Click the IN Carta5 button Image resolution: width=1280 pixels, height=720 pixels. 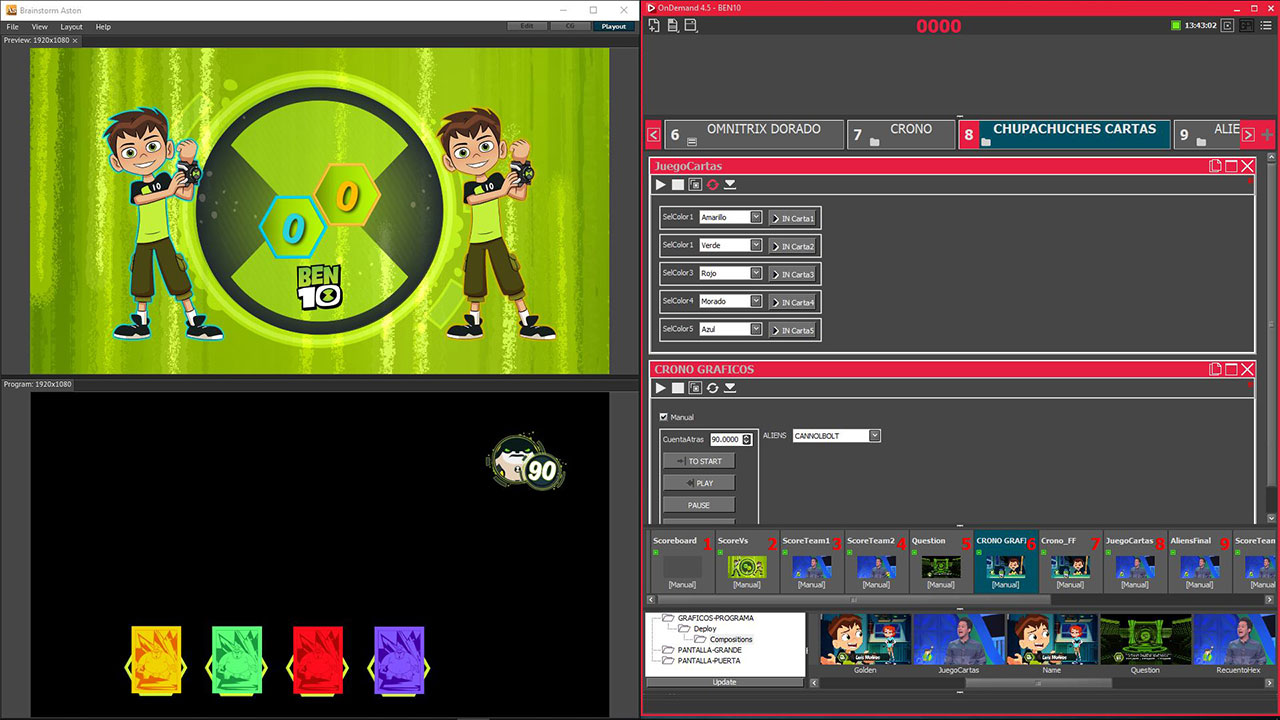pyautogui.click(x=794, y=330)
